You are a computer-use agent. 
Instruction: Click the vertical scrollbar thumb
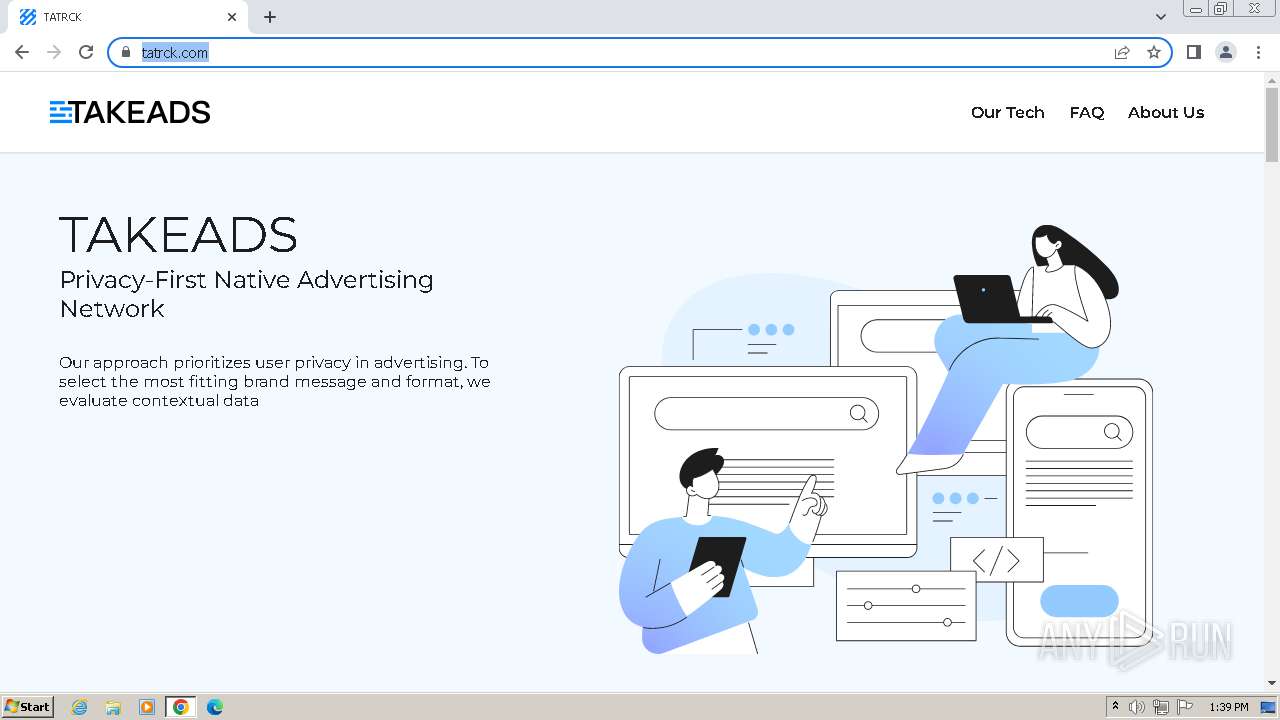[x=1272, y=125]
